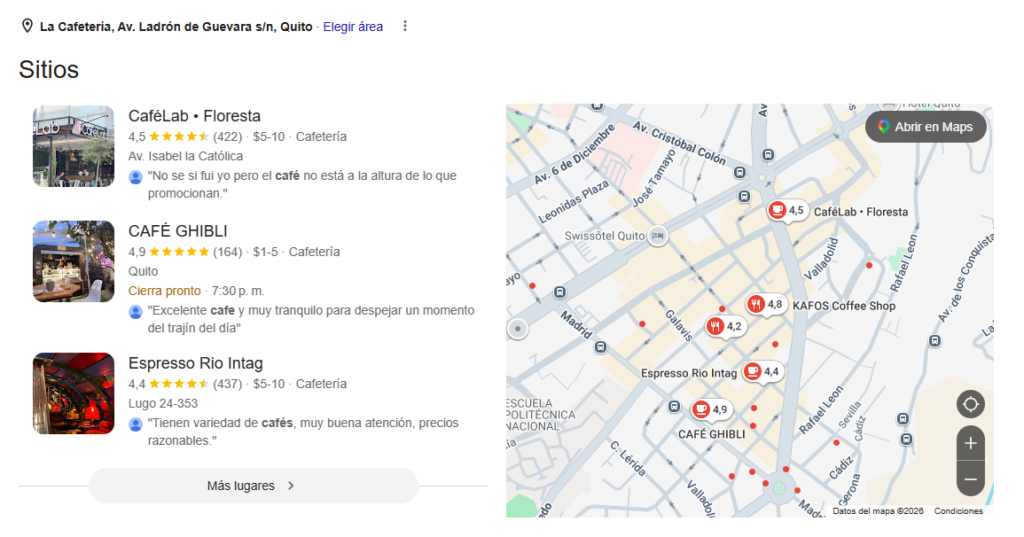1024x537 pixels.
Task: Click the Swissôtel Quito label on map
Action: tap(605, 236)
